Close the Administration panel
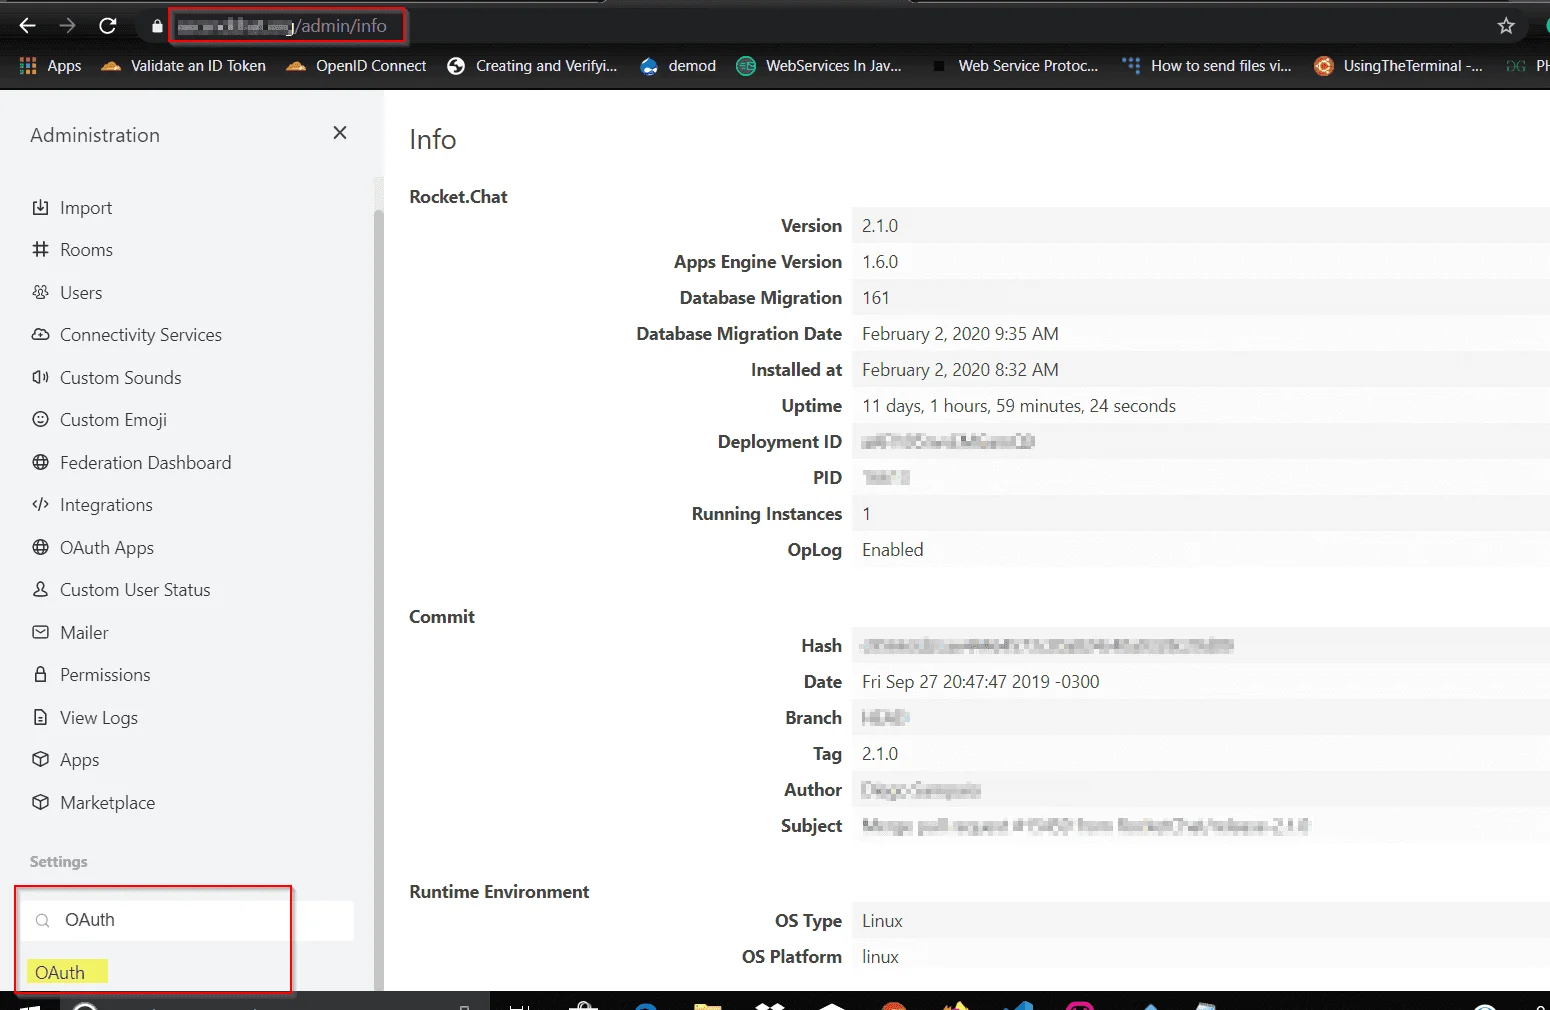 (x=340, y=133)
